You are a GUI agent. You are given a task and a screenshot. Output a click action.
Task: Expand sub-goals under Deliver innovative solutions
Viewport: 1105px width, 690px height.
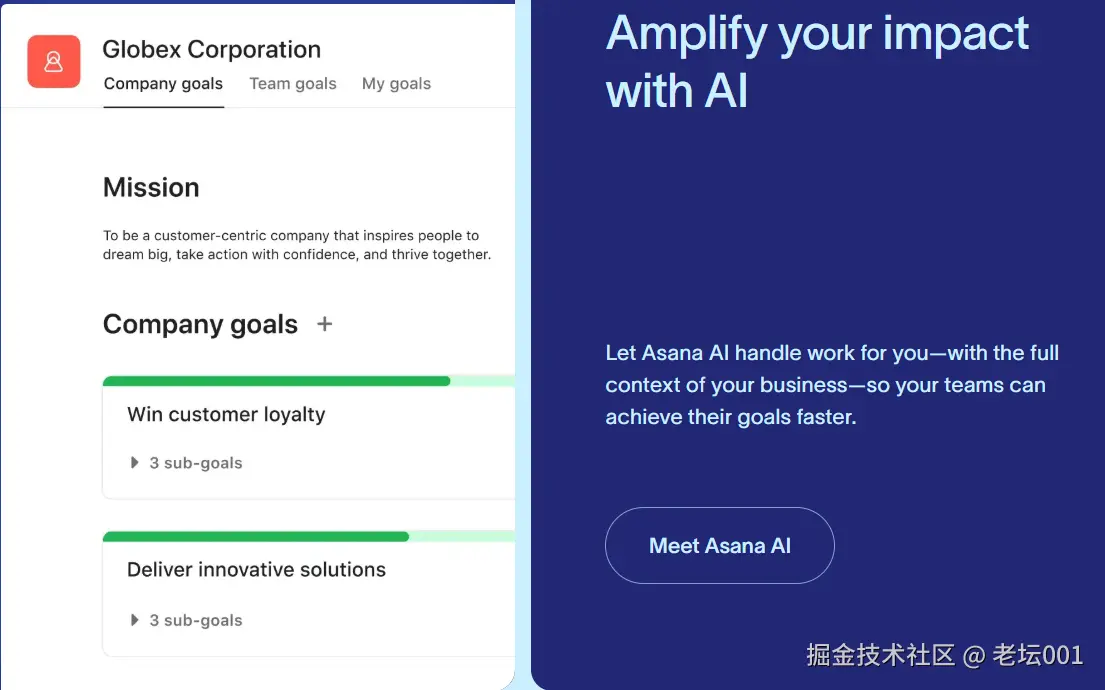coord(134,620)
